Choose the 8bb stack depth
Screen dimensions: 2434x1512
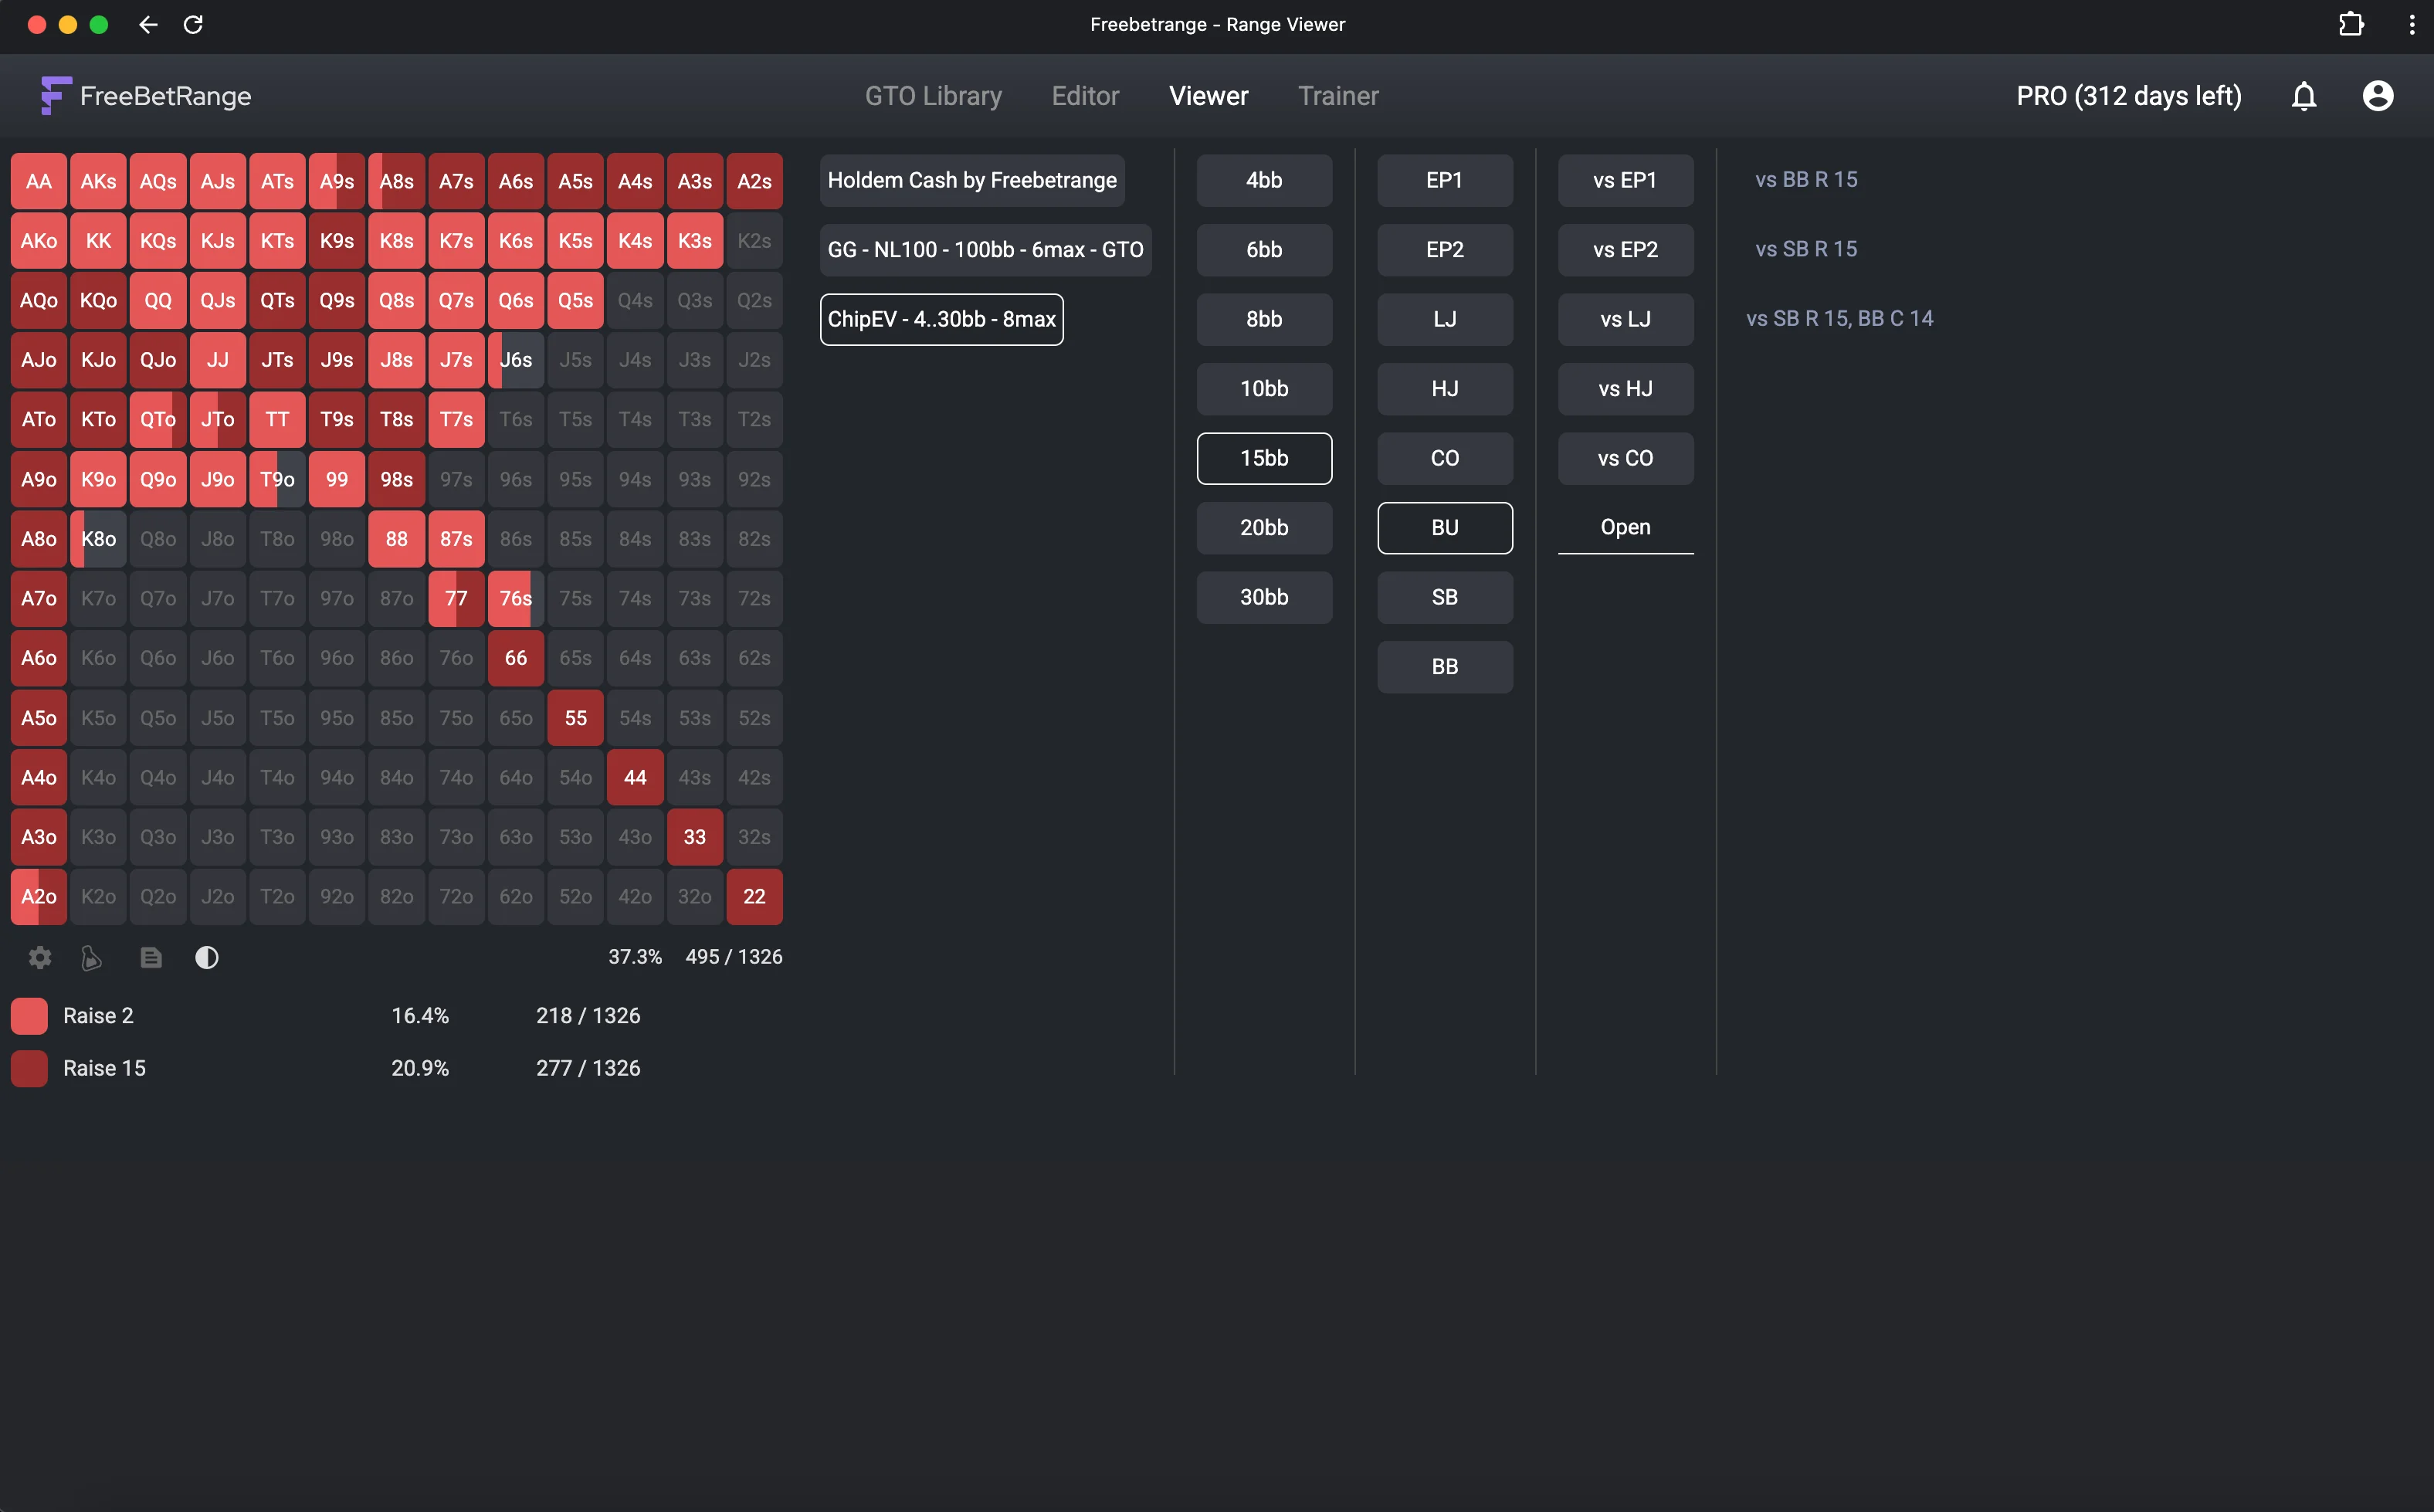(1264, 319)
